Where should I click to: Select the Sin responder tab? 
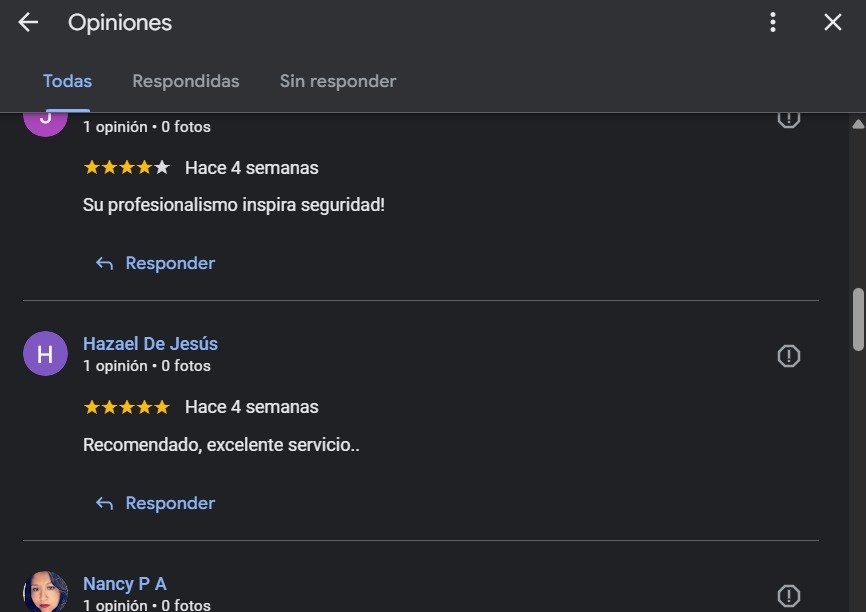[x=338, y=81]
